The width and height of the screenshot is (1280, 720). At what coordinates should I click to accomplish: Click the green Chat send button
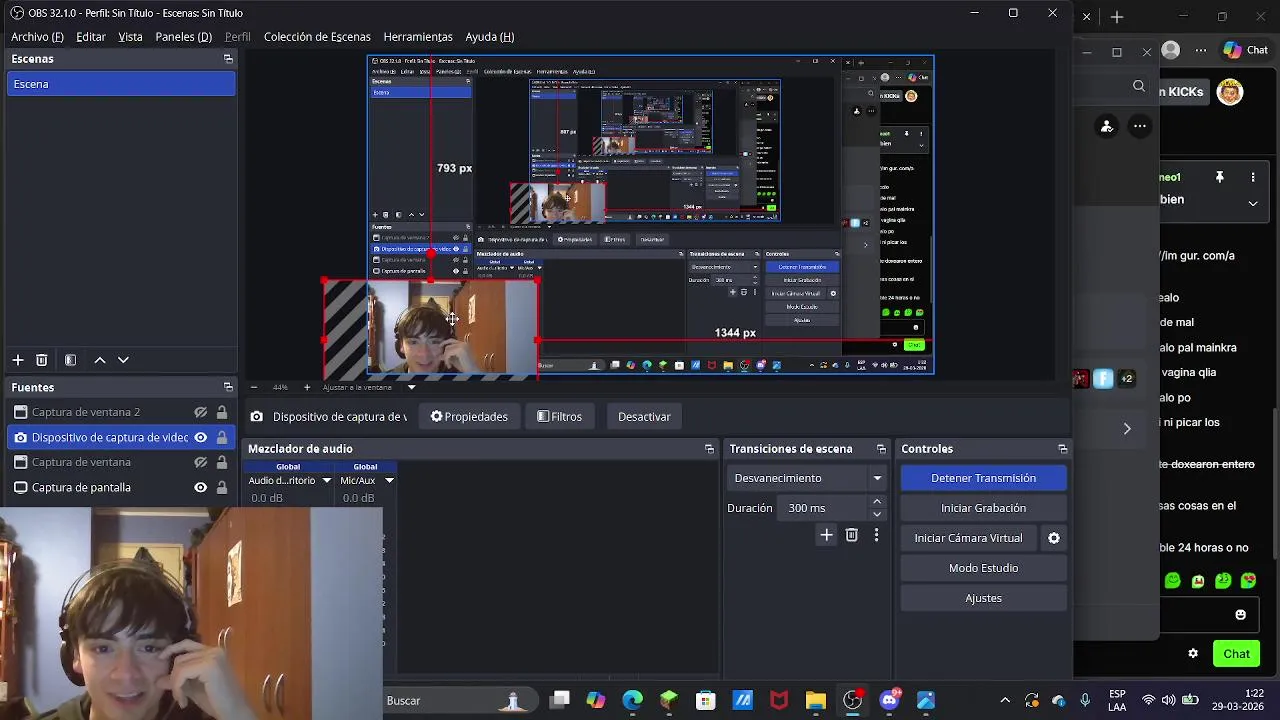[1236, 654]
